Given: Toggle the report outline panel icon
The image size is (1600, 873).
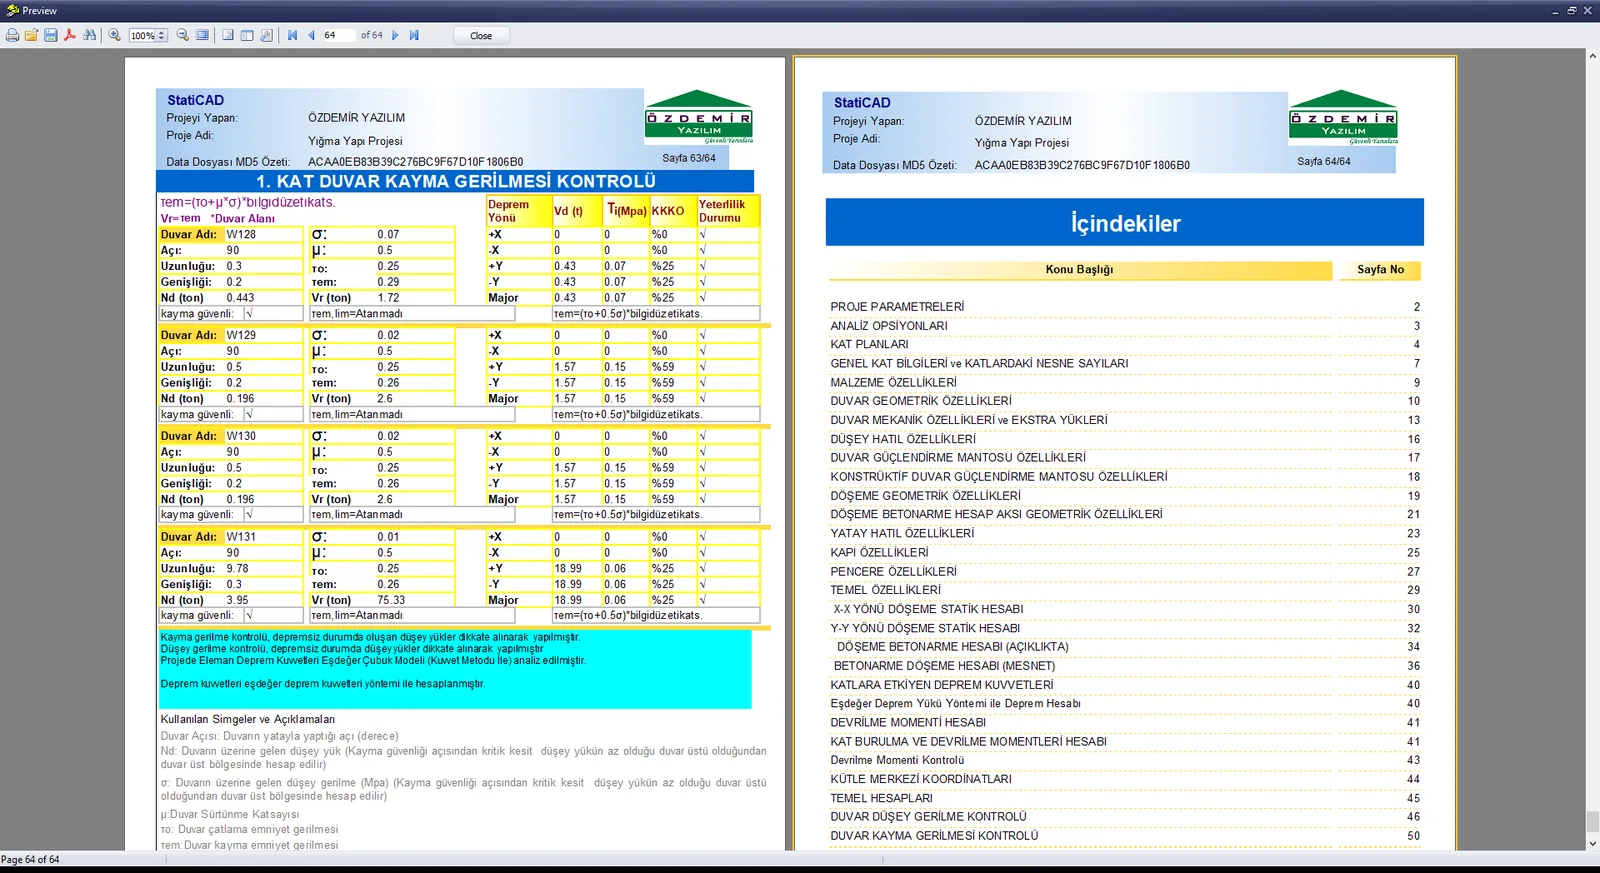Looking at the screenshot, I should point(228,35).
